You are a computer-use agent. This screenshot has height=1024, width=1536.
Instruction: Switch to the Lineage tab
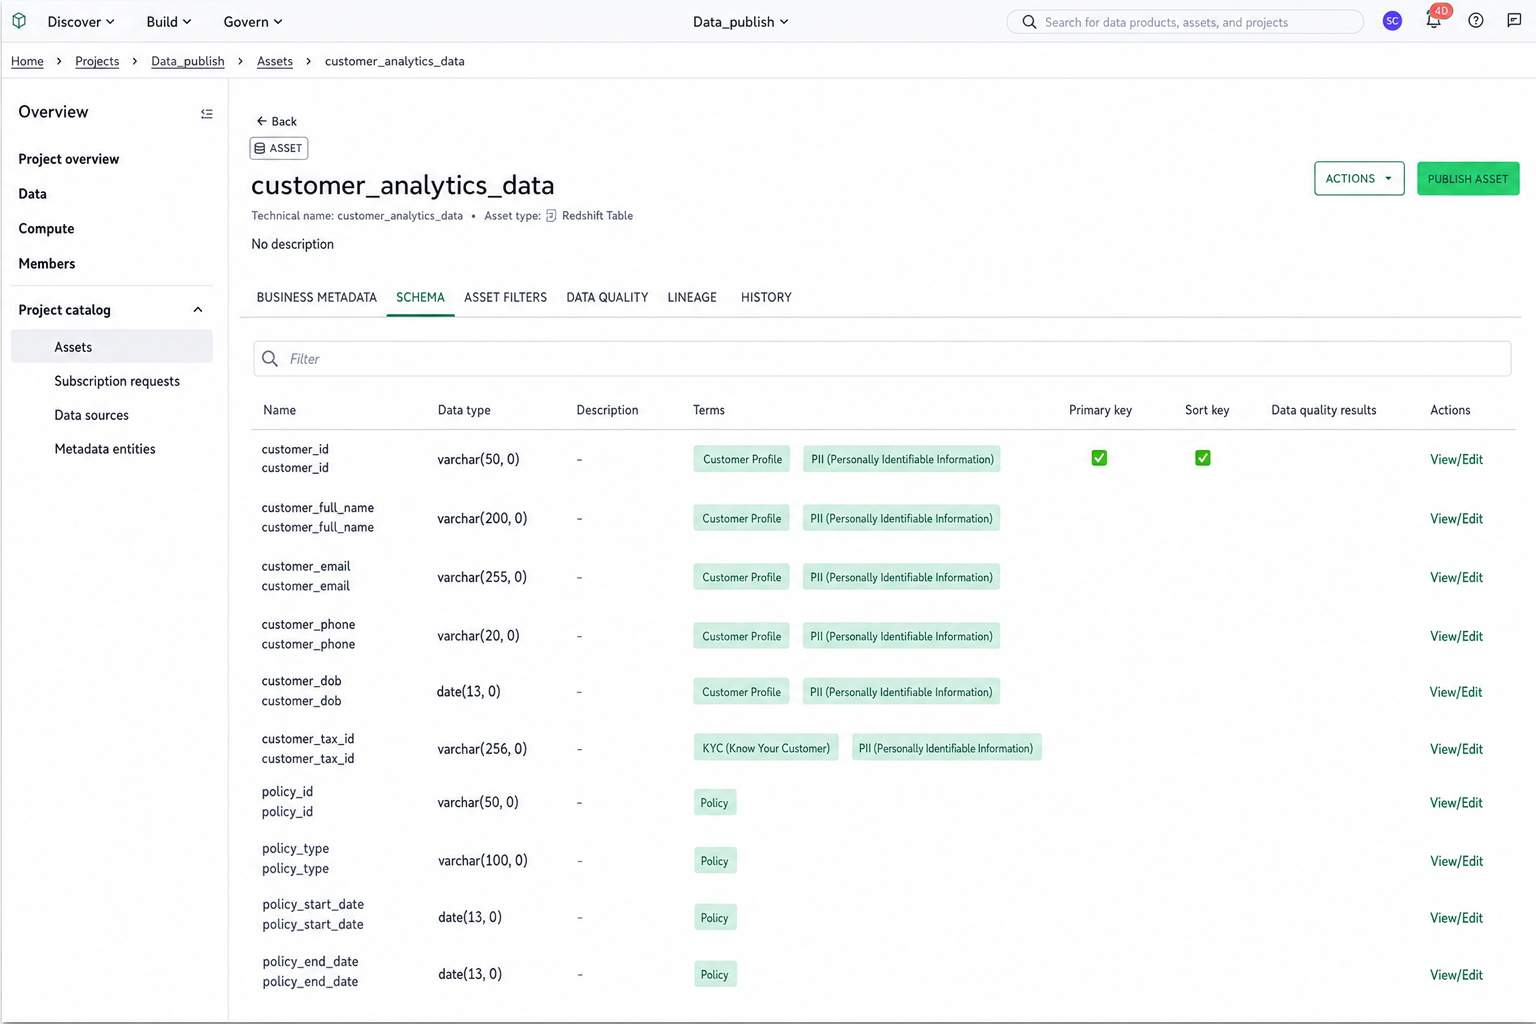[692, 297]
